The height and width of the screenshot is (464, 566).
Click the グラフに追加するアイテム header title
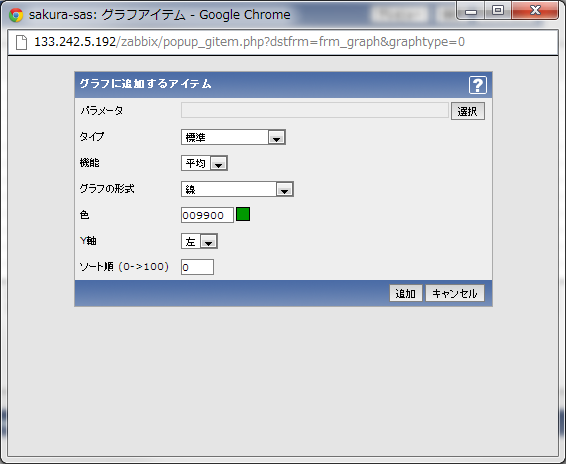tap(145, 84)
